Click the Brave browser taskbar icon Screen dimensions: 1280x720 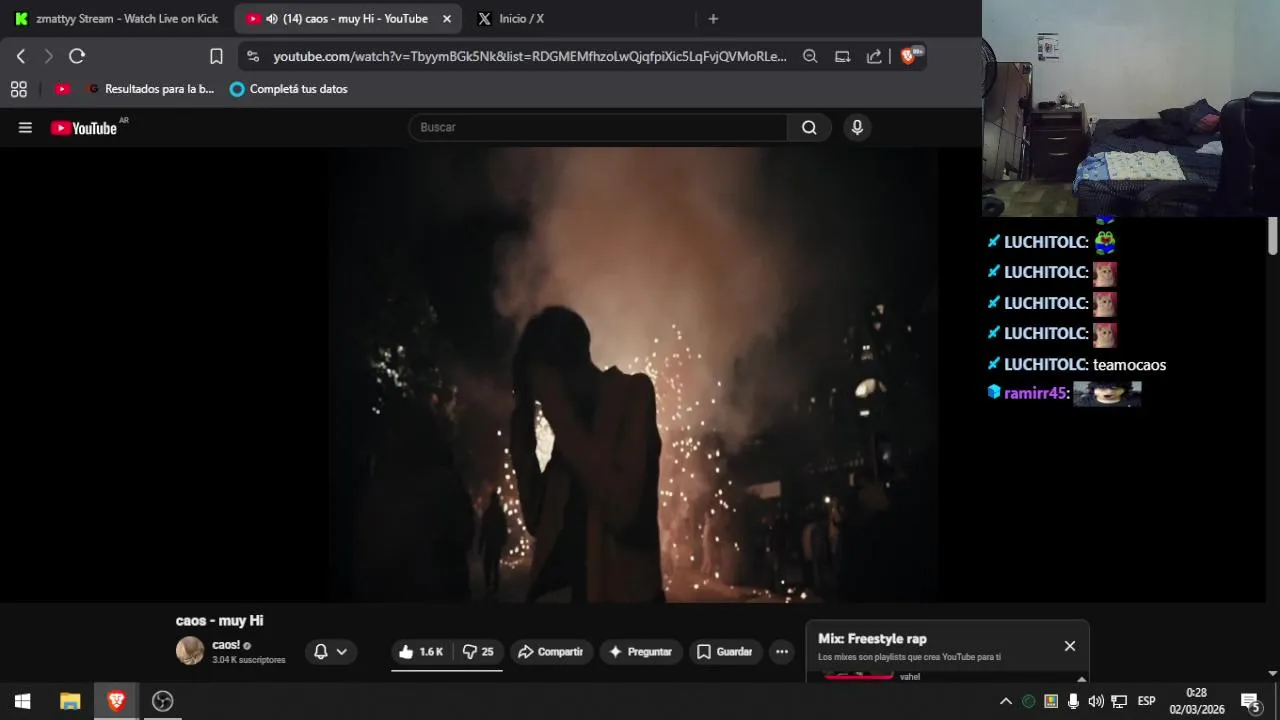[116, 701]
